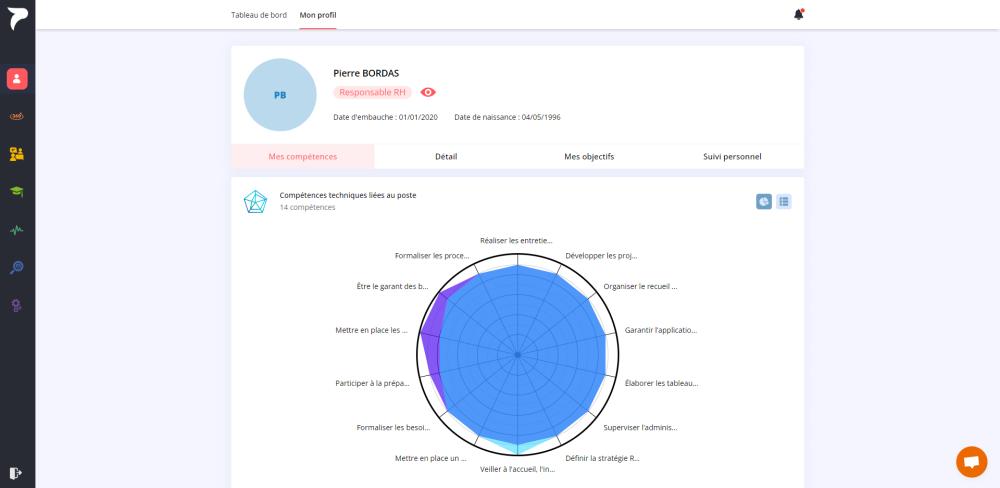
Task: Click the Date d'embauche text
Action: (386, 117)
